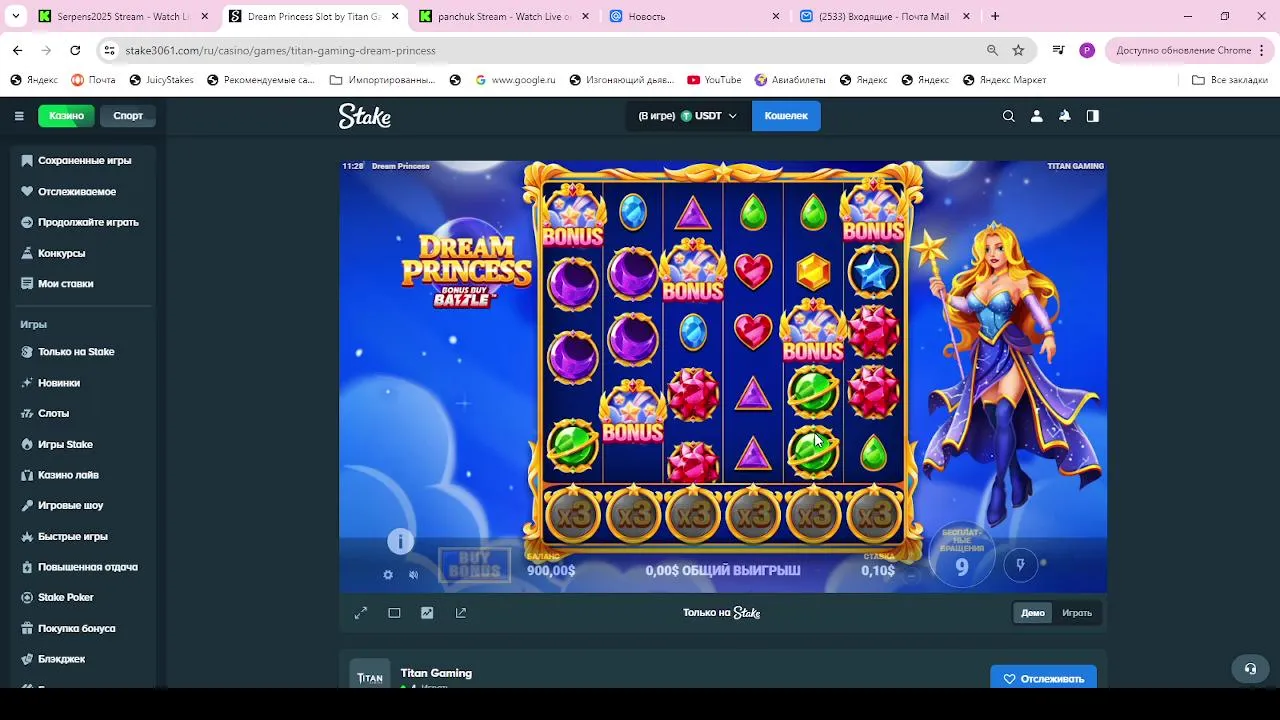The image size is (1280, 720).
Task: Click the address bar URL
Action: [281, 50]
